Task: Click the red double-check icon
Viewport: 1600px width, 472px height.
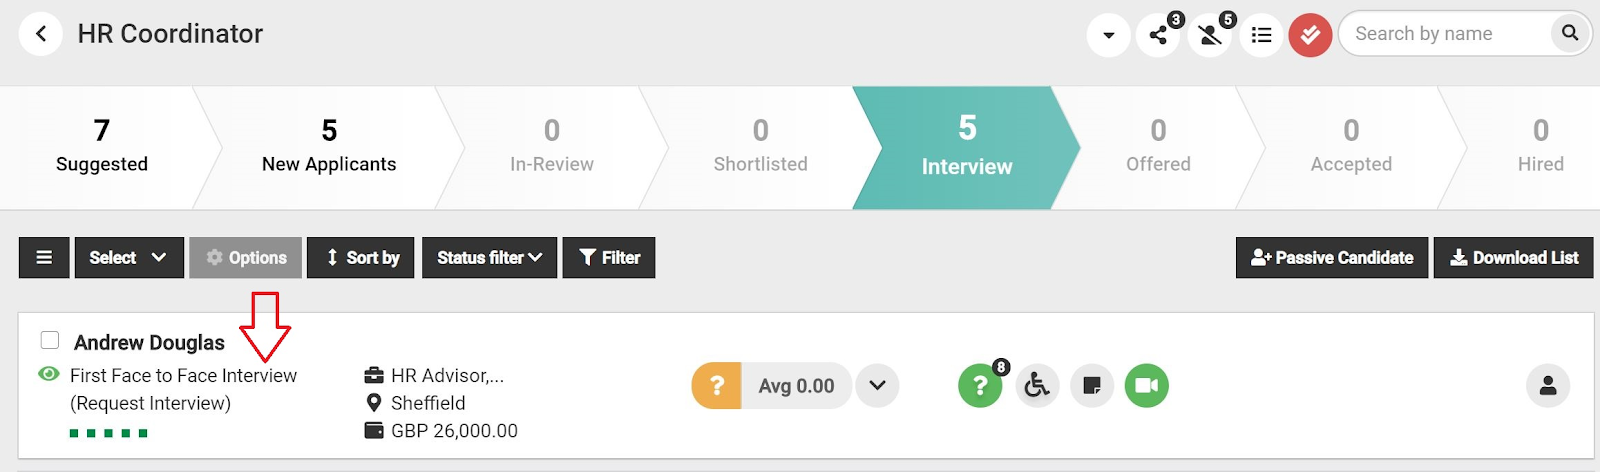Action: pyautogui.click(x=1310, y=35)
